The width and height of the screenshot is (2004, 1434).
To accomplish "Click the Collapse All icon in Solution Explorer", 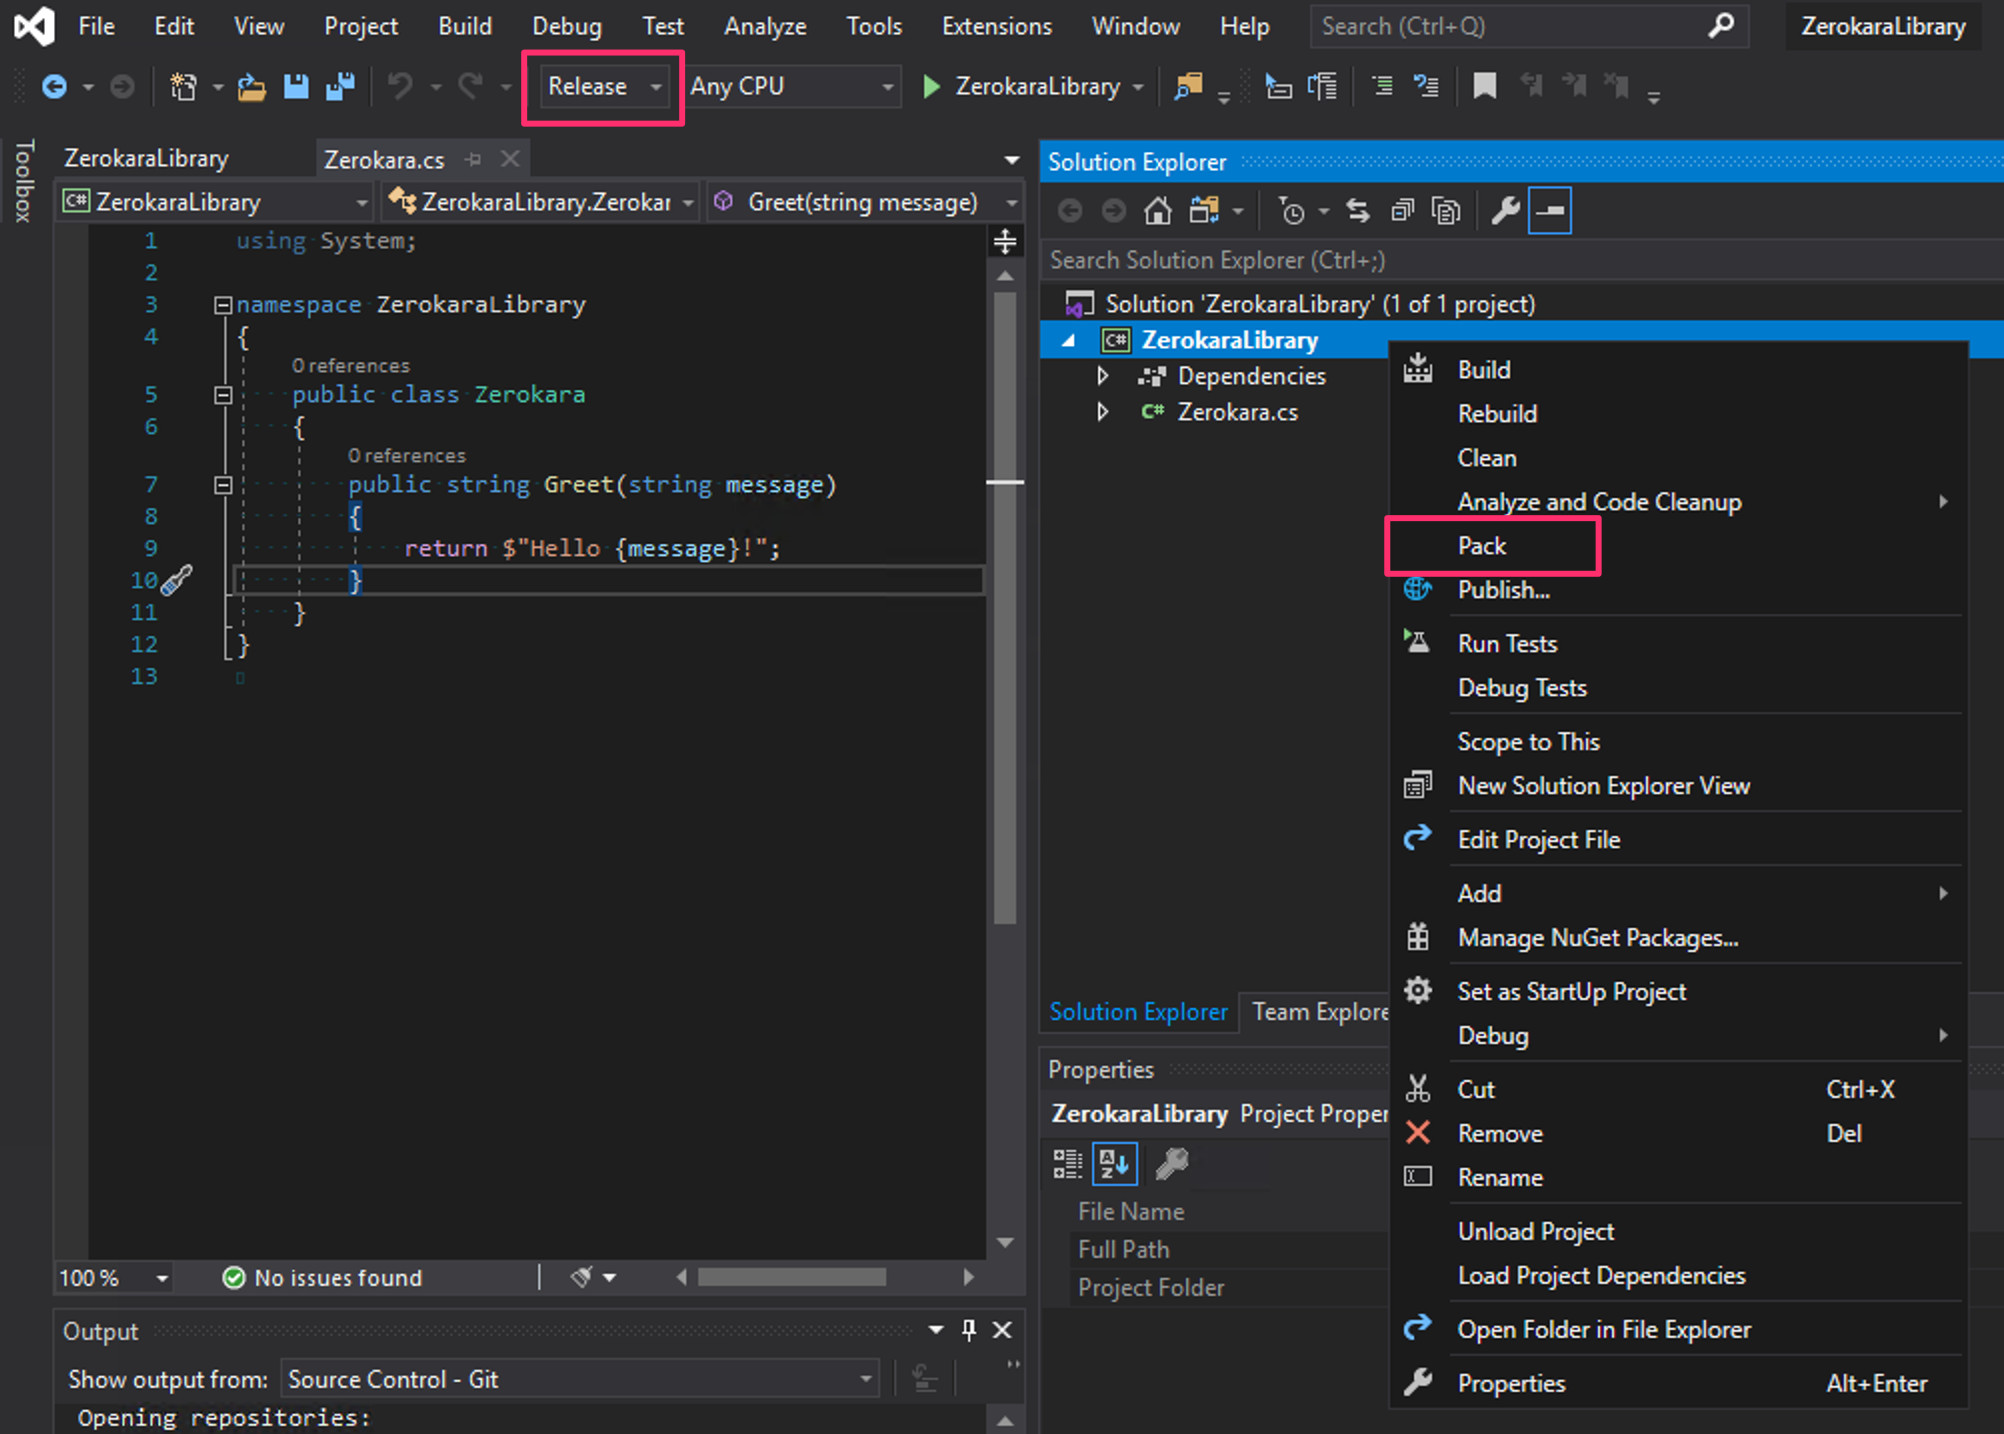I will [x=1403, y=211].
